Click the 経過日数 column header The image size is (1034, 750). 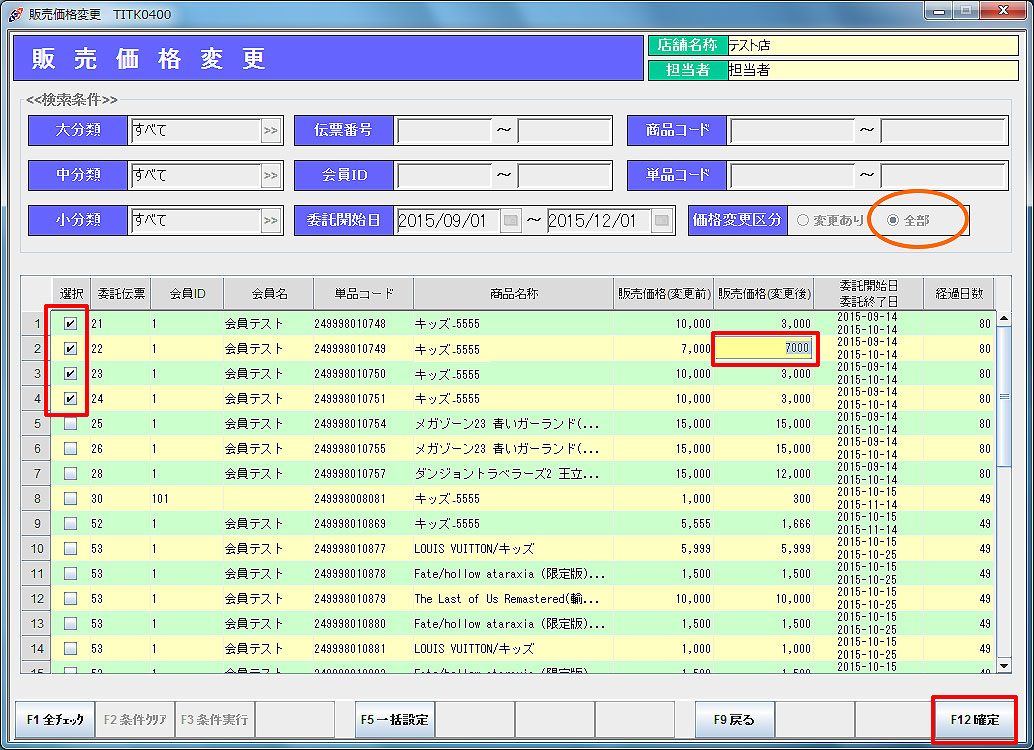point(959,294)
